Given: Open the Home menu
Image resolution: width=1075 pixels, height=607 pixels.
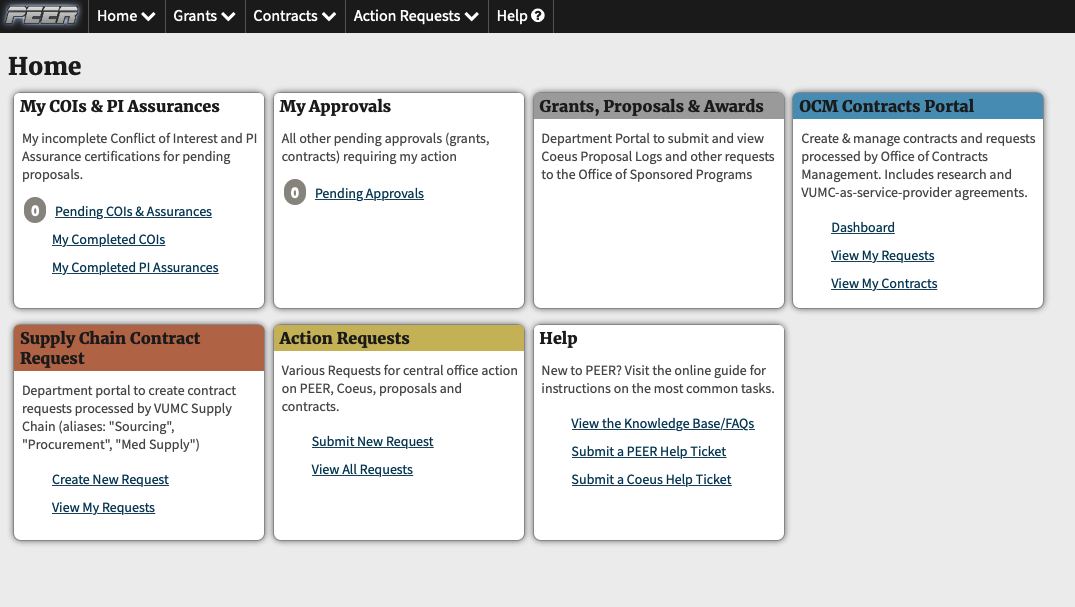Looking at the screenshot, I should click(126, 16).
